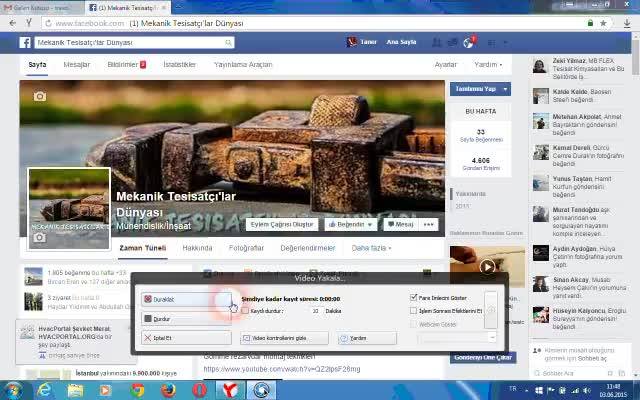Screen dimensions: 640x400
Task: Click the green lock icon in address bar
Action: (590, 23)
